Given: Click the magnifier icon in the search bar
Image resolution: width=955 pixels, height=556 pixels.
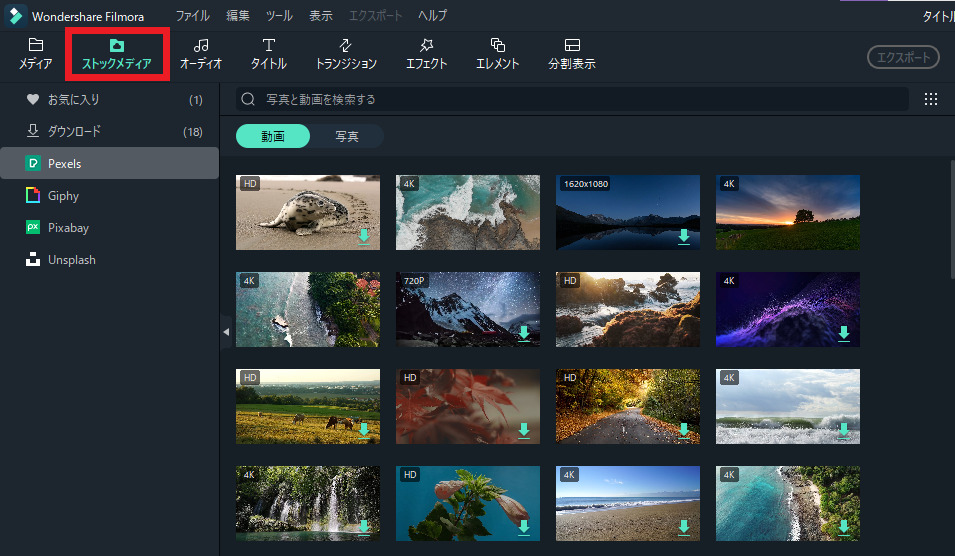Looking at the screenshot, I should (x=248, y=99).
